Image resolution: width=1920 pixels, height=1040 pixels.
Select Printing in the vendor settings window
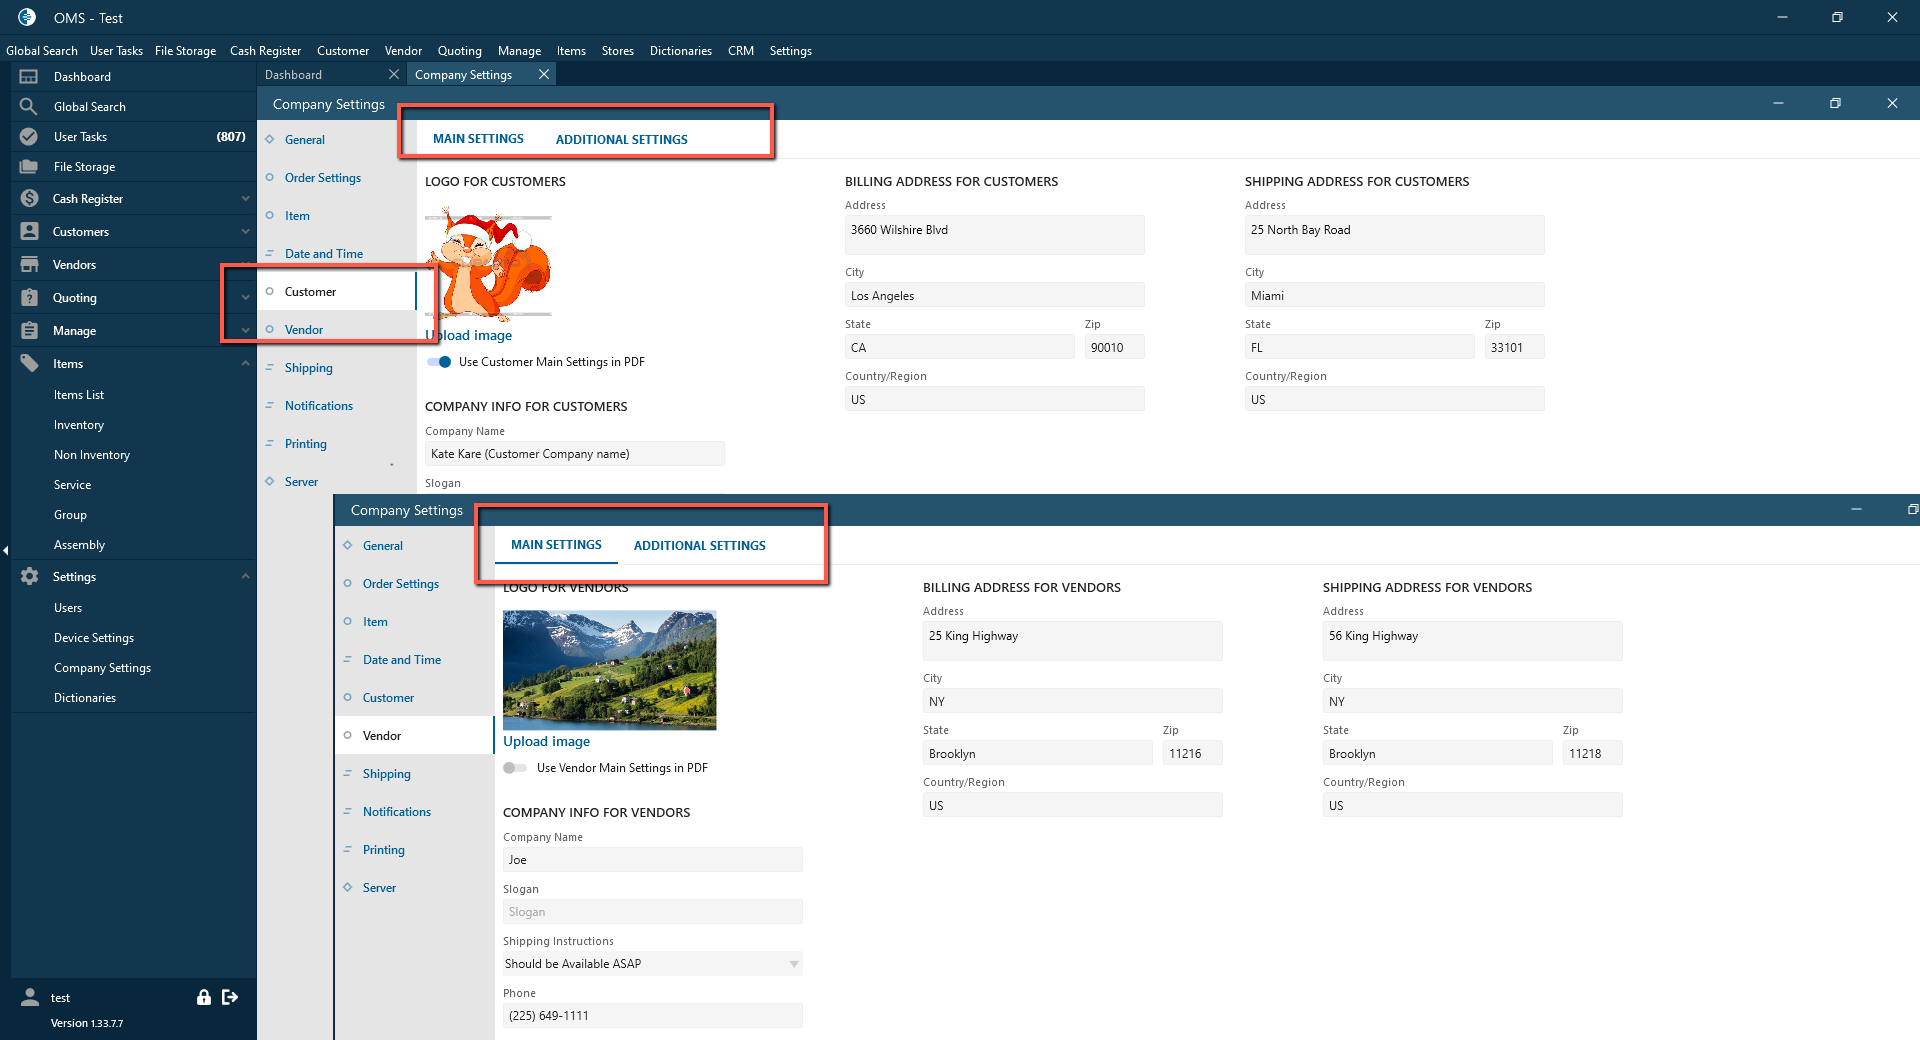pyautogui.click(x=384, y=850)
